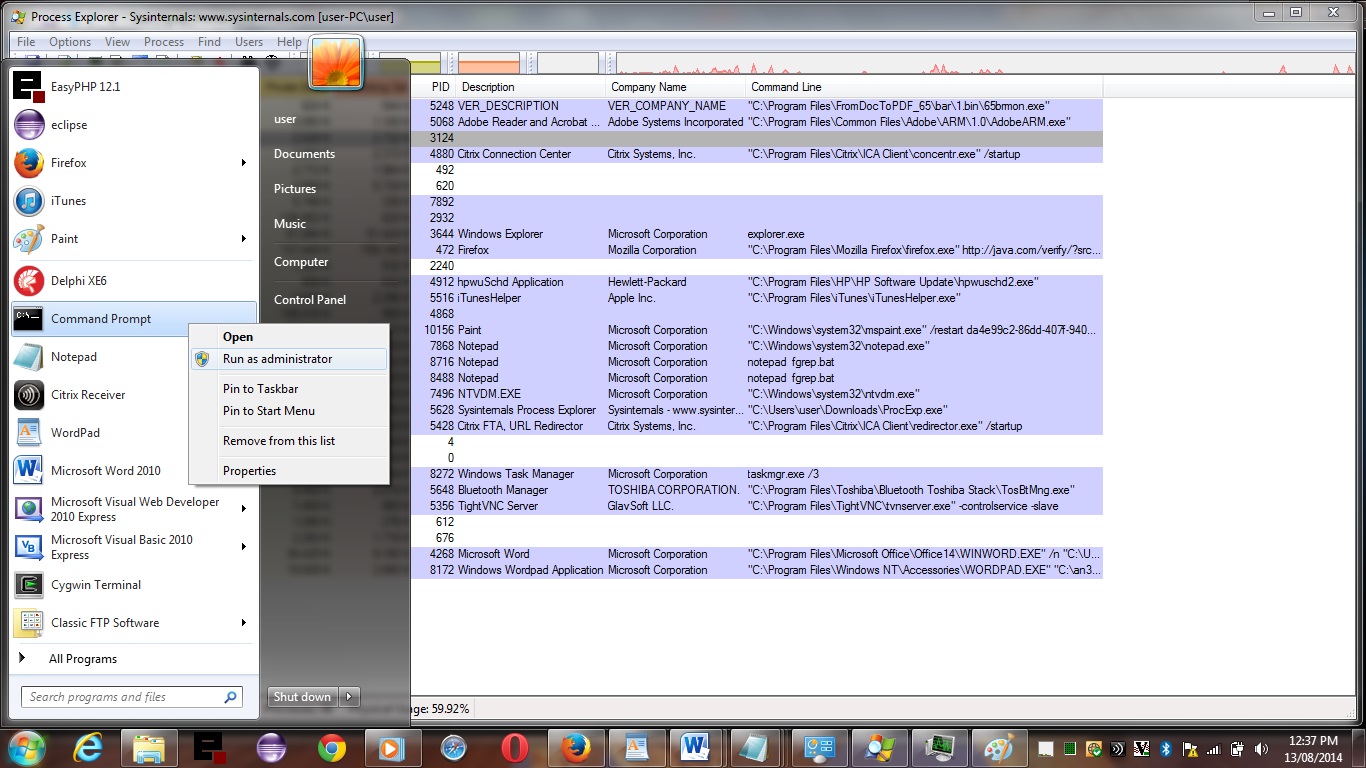This screenshot has height=768, width=1366.
Task: Open the Users menu
Action: pos(249,42)
